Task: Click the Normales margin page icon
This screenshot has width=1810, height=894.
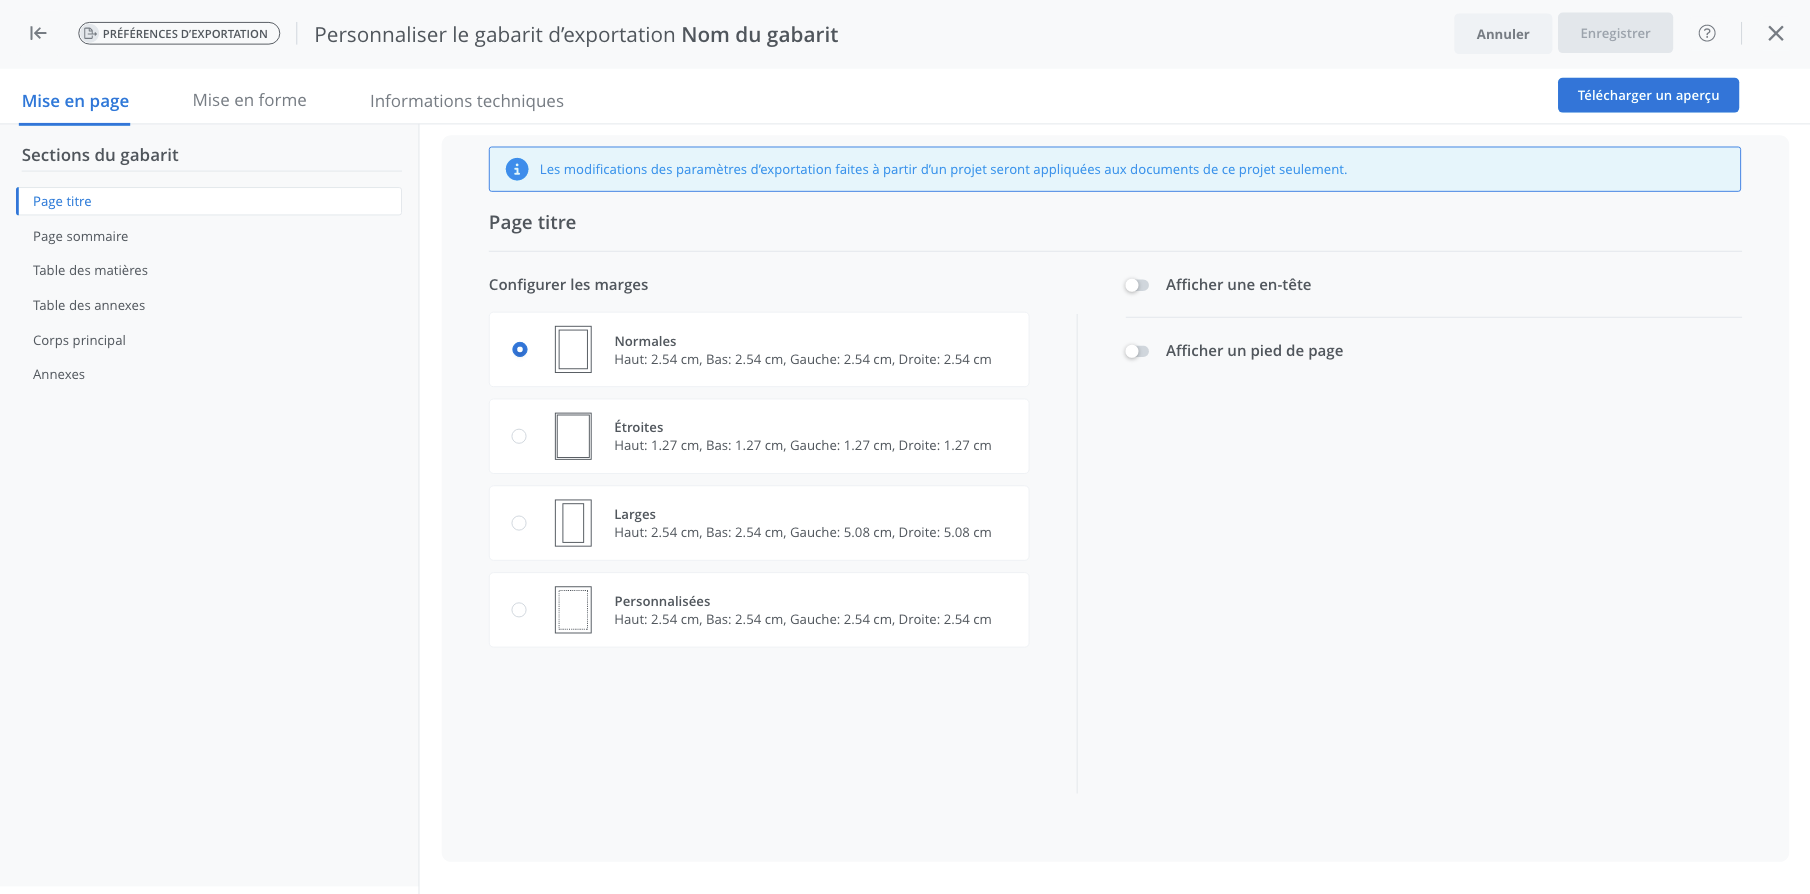Action: 573,350
